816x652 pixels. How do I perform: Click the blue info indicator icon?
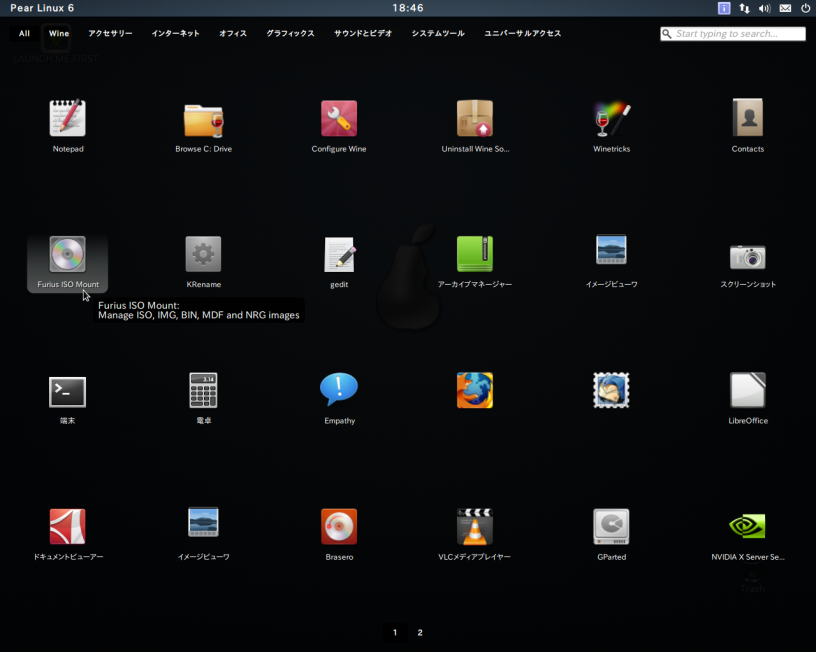click(724, 8)
